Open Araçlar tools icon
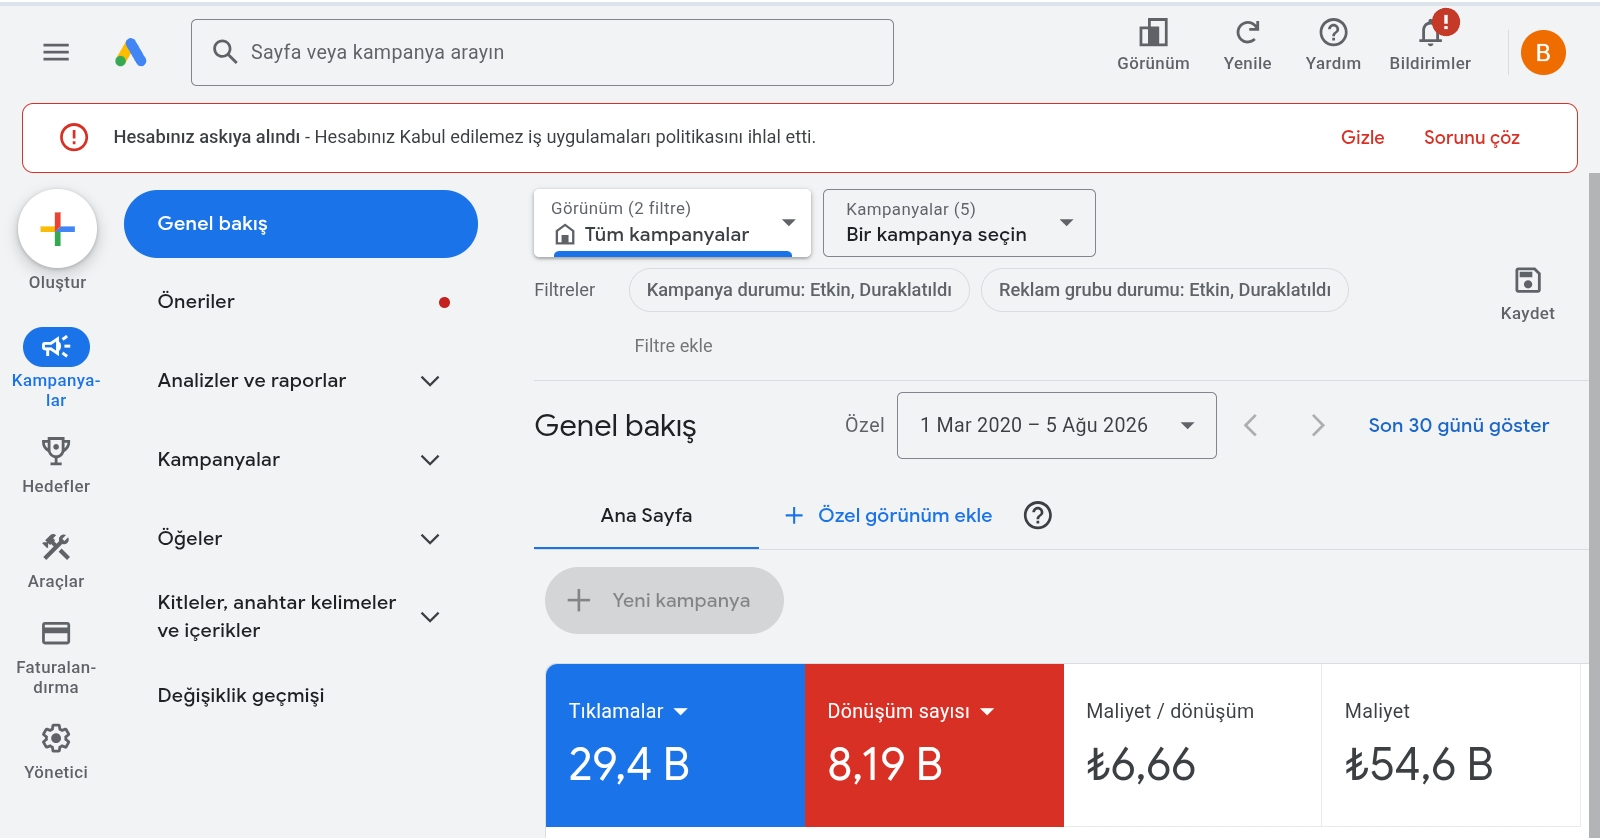 [56, 547]
